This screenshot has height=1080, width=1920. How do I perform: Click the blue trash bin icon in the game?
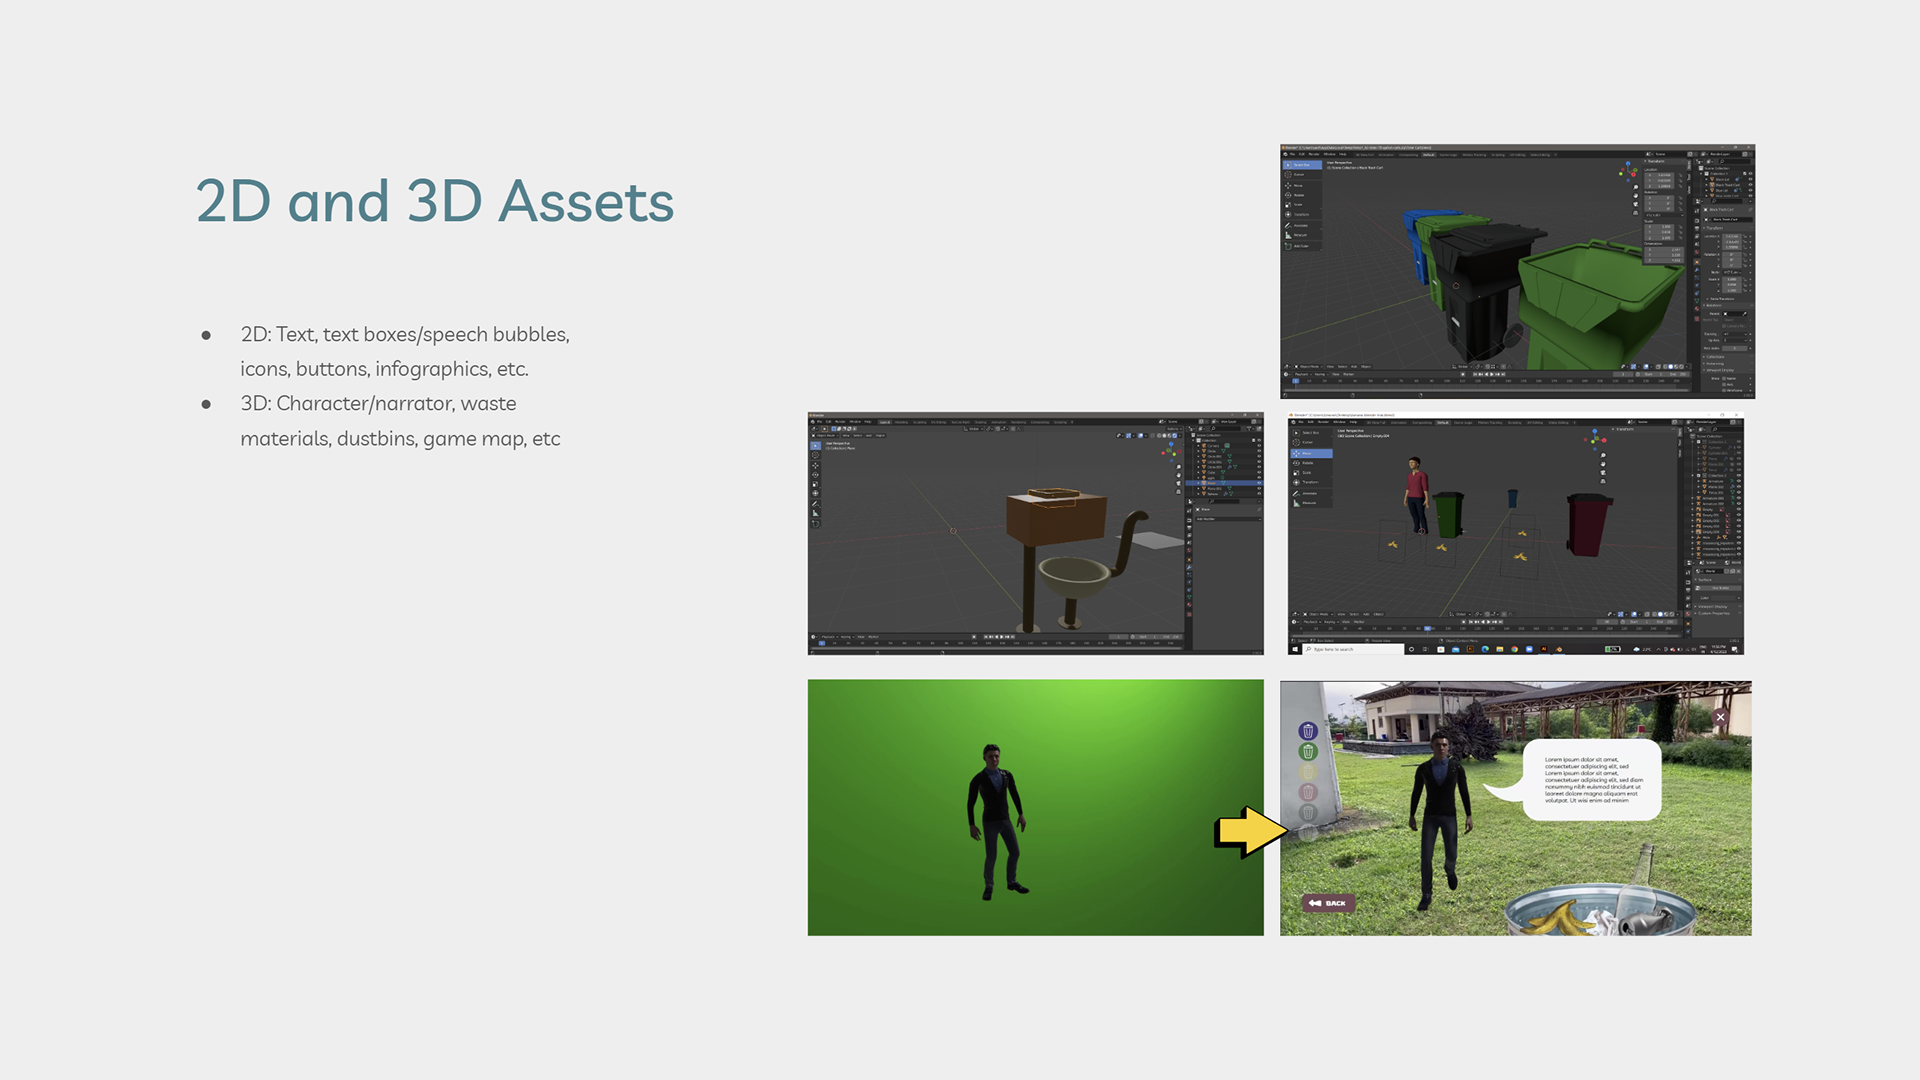(1308, 731)
